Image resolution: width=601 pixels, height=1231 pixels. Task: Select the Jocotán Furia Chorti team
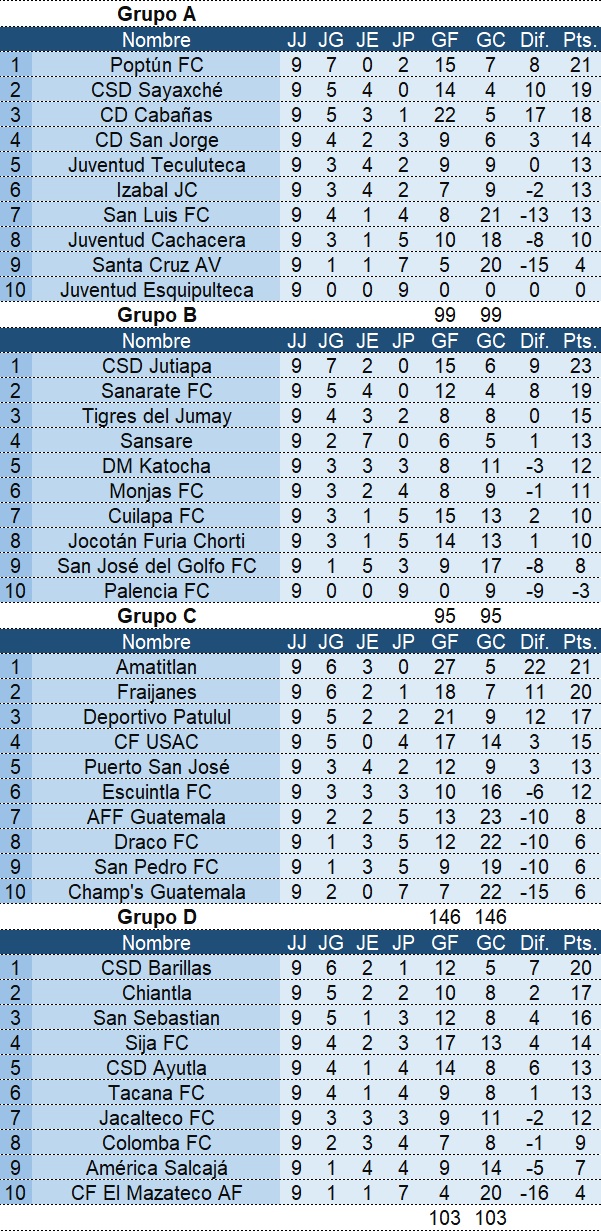(156, 541)
